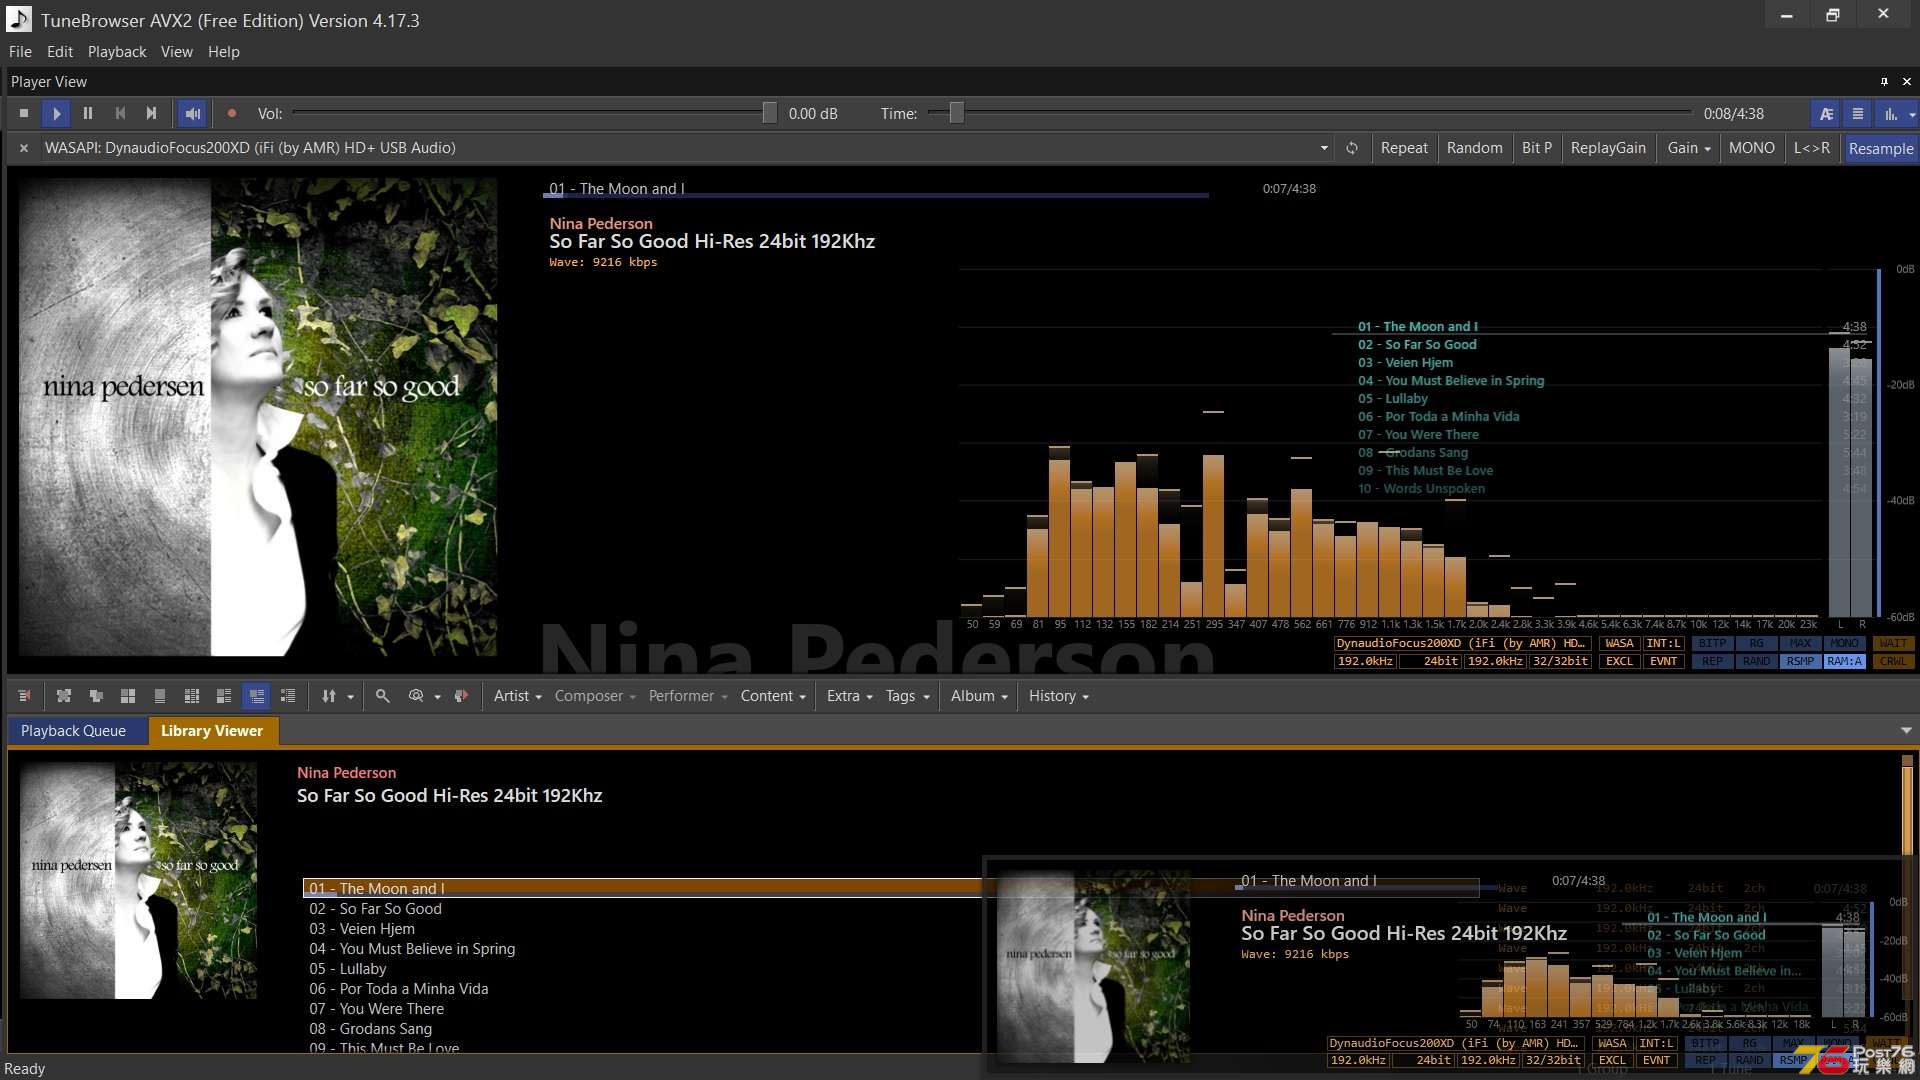The image size is (1920, 1080).
Task: Toggle the RAM:A status indicator
Action: (1844, 662)
